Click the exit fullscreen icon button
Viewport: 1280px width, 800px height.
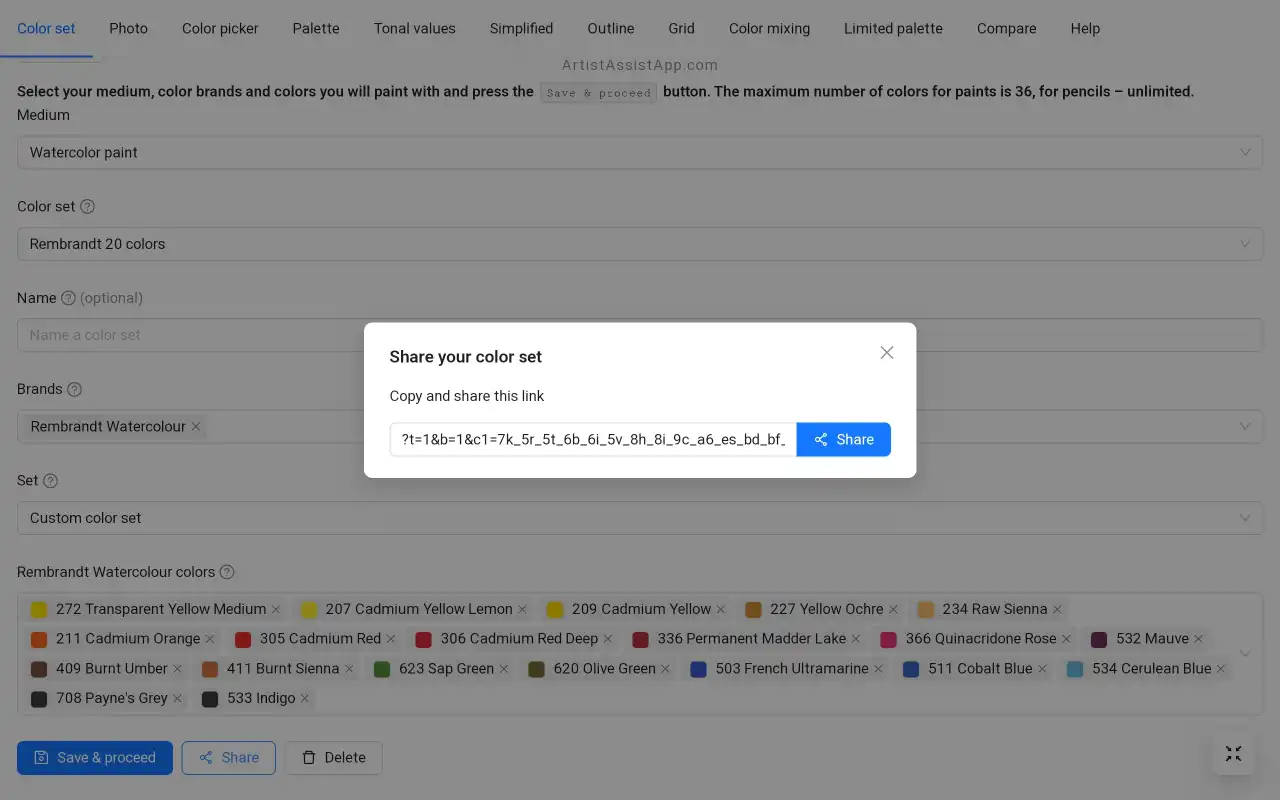(1234, 754)
